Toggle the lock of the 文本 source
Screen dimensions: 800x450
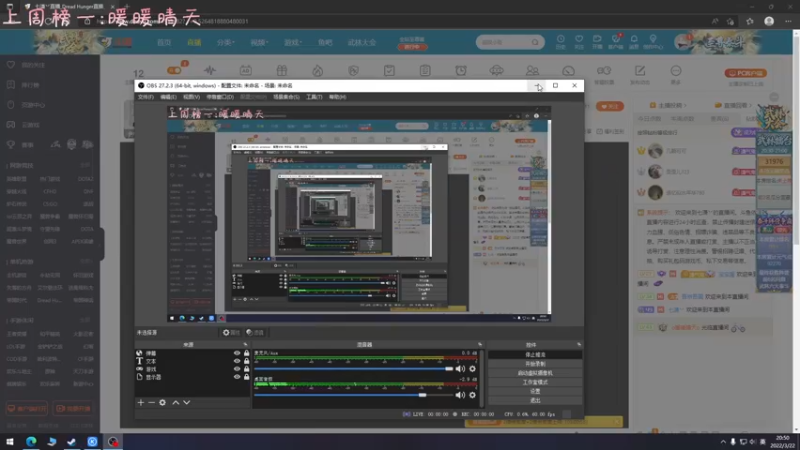click(246, 361)
